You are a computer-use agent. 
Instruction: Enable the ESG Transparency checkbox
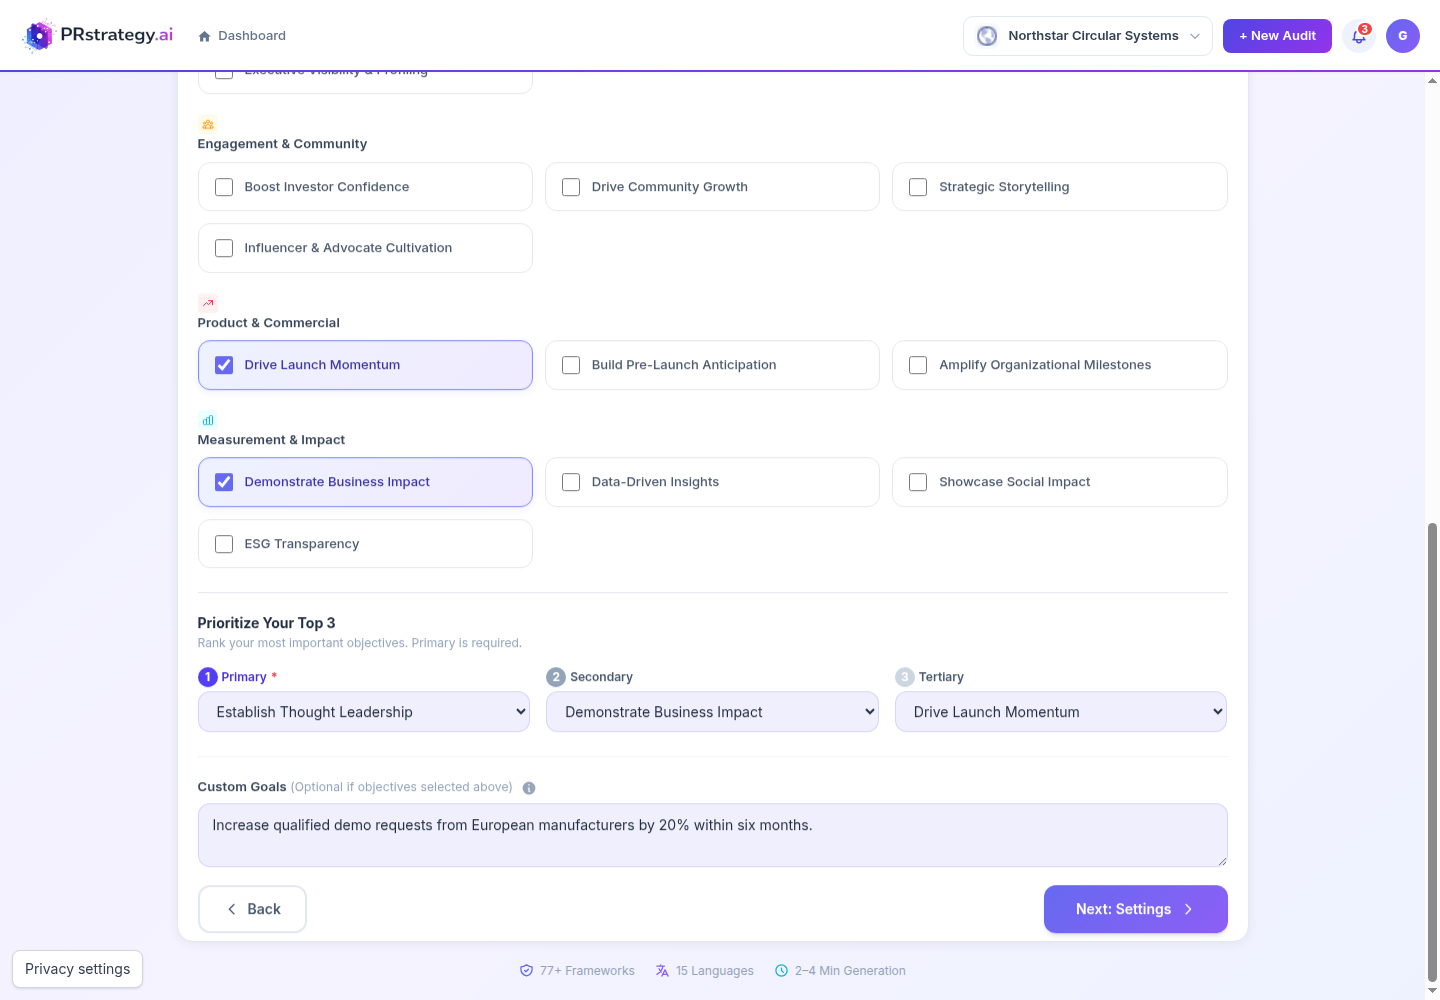(224, 544)
